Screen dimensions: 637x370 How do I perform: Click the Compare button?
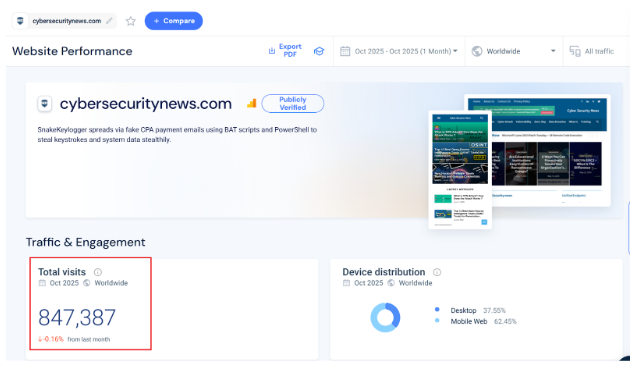173,21
